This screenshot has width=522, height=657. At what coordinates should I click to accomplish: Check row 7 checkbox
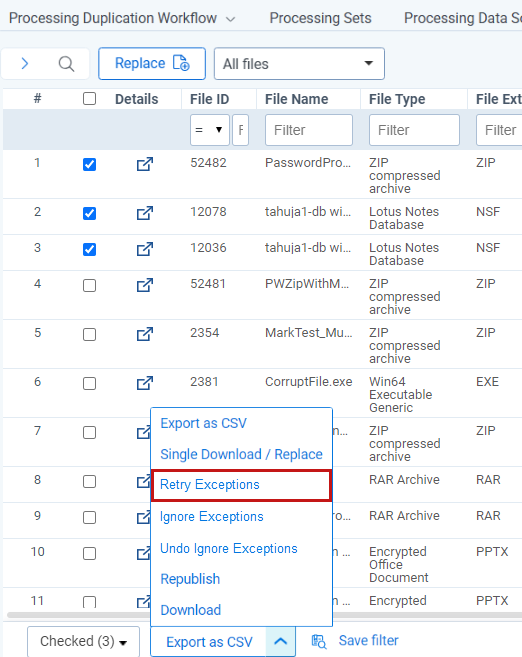pos(89,432)
